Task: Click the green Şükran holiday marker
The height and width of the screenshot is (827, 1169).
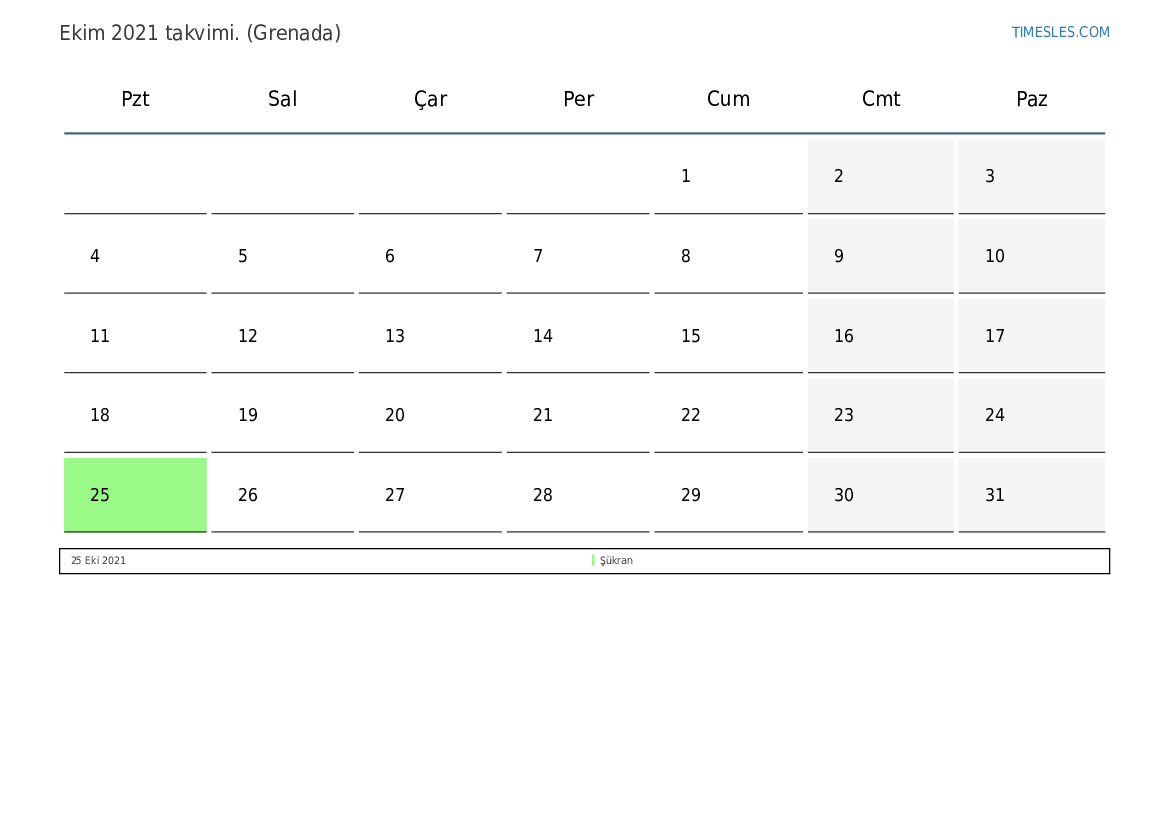Action: pos(593,560)
